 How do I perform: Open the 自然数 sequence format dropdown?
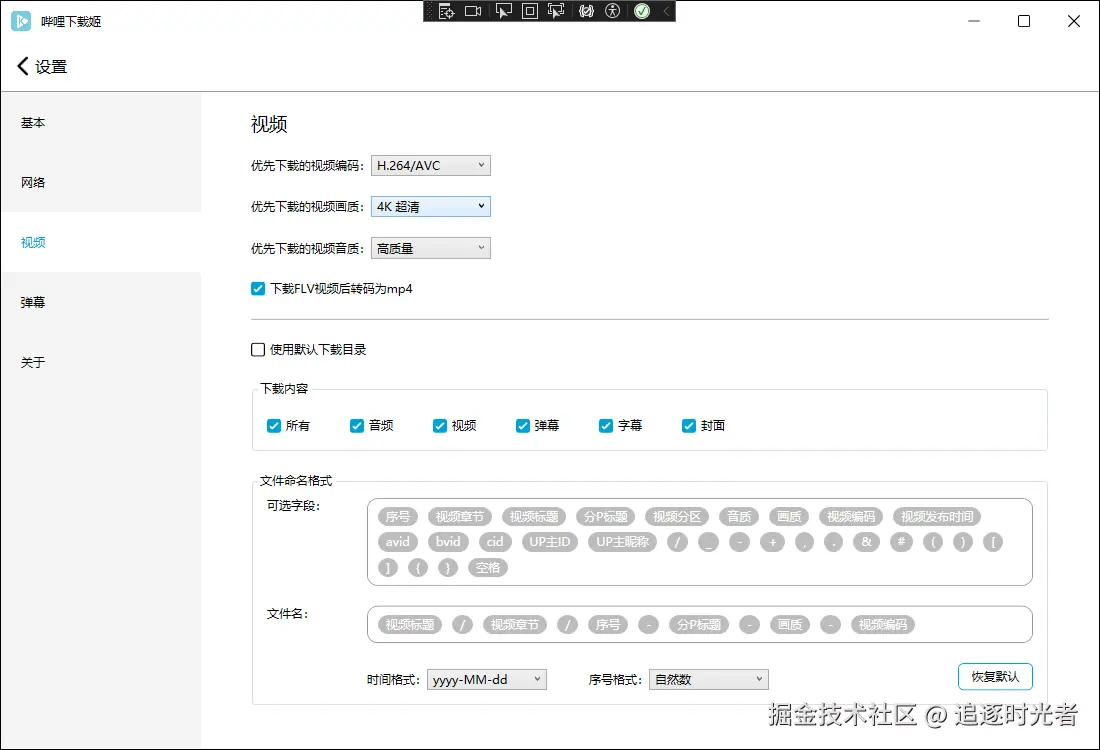709,679
